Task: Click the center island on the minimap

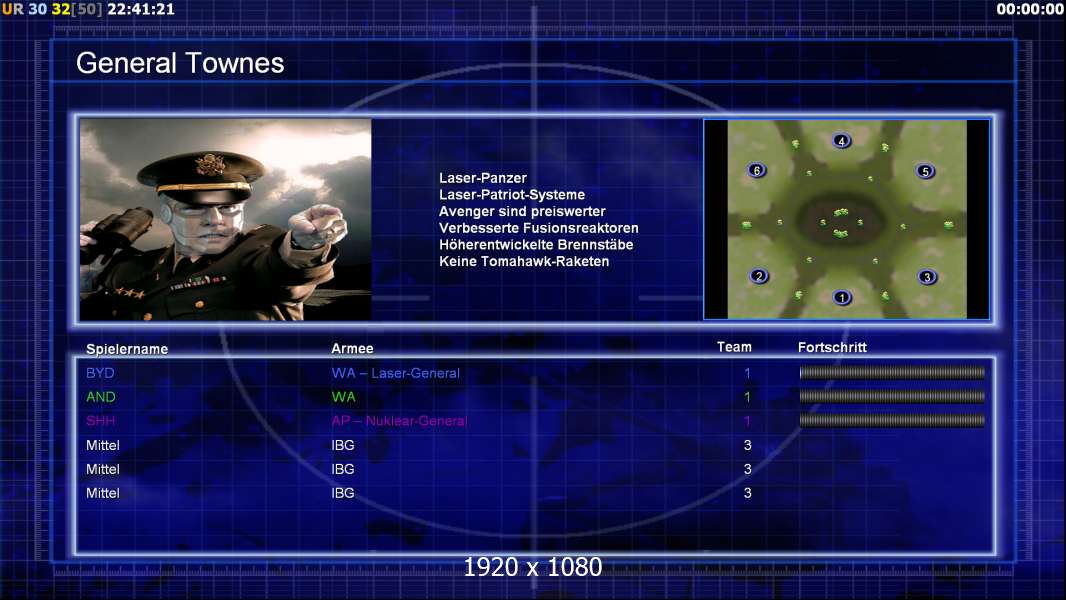Action: click(841, 222)
